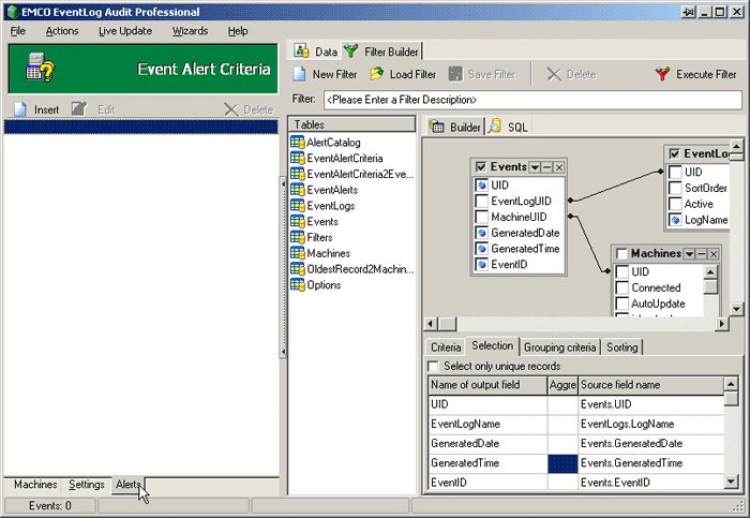Click the OldestRecord2Machin table icon
Viewport: 750px width, 518px height.
point(298,269)
